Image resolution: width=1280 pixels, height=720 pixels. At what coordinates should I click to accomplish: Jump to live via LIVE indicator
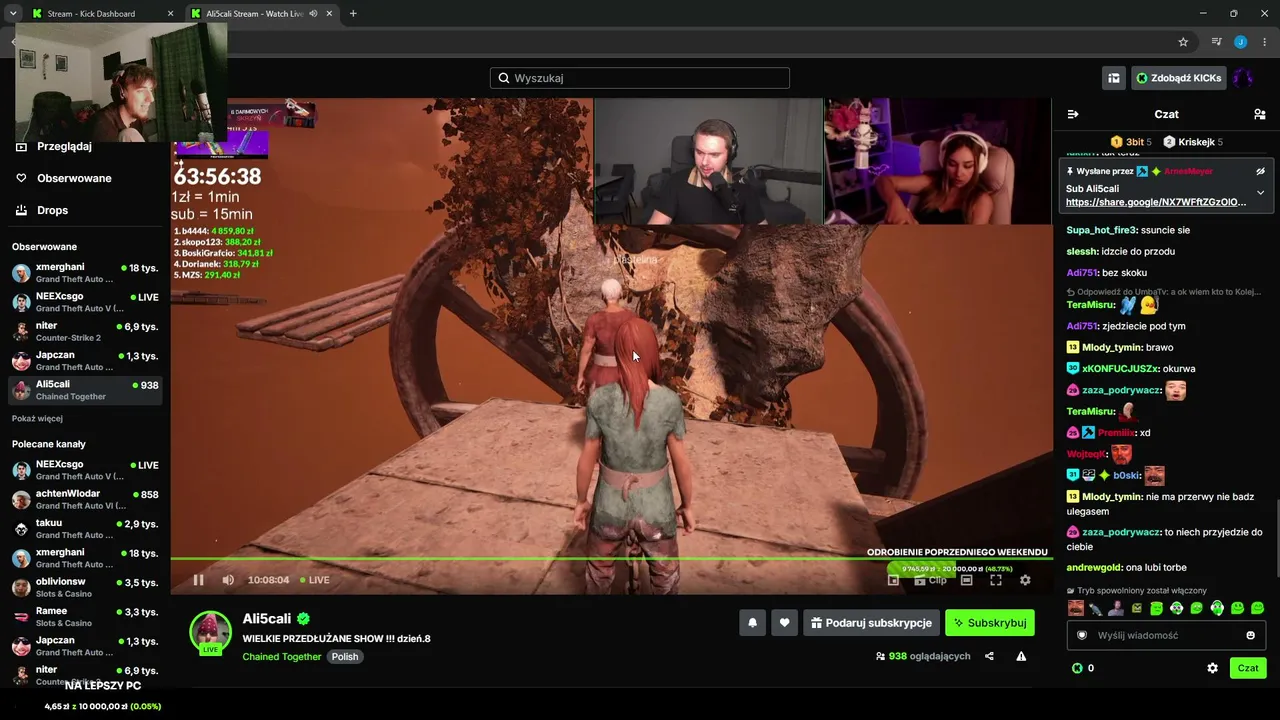pos(314,580)
